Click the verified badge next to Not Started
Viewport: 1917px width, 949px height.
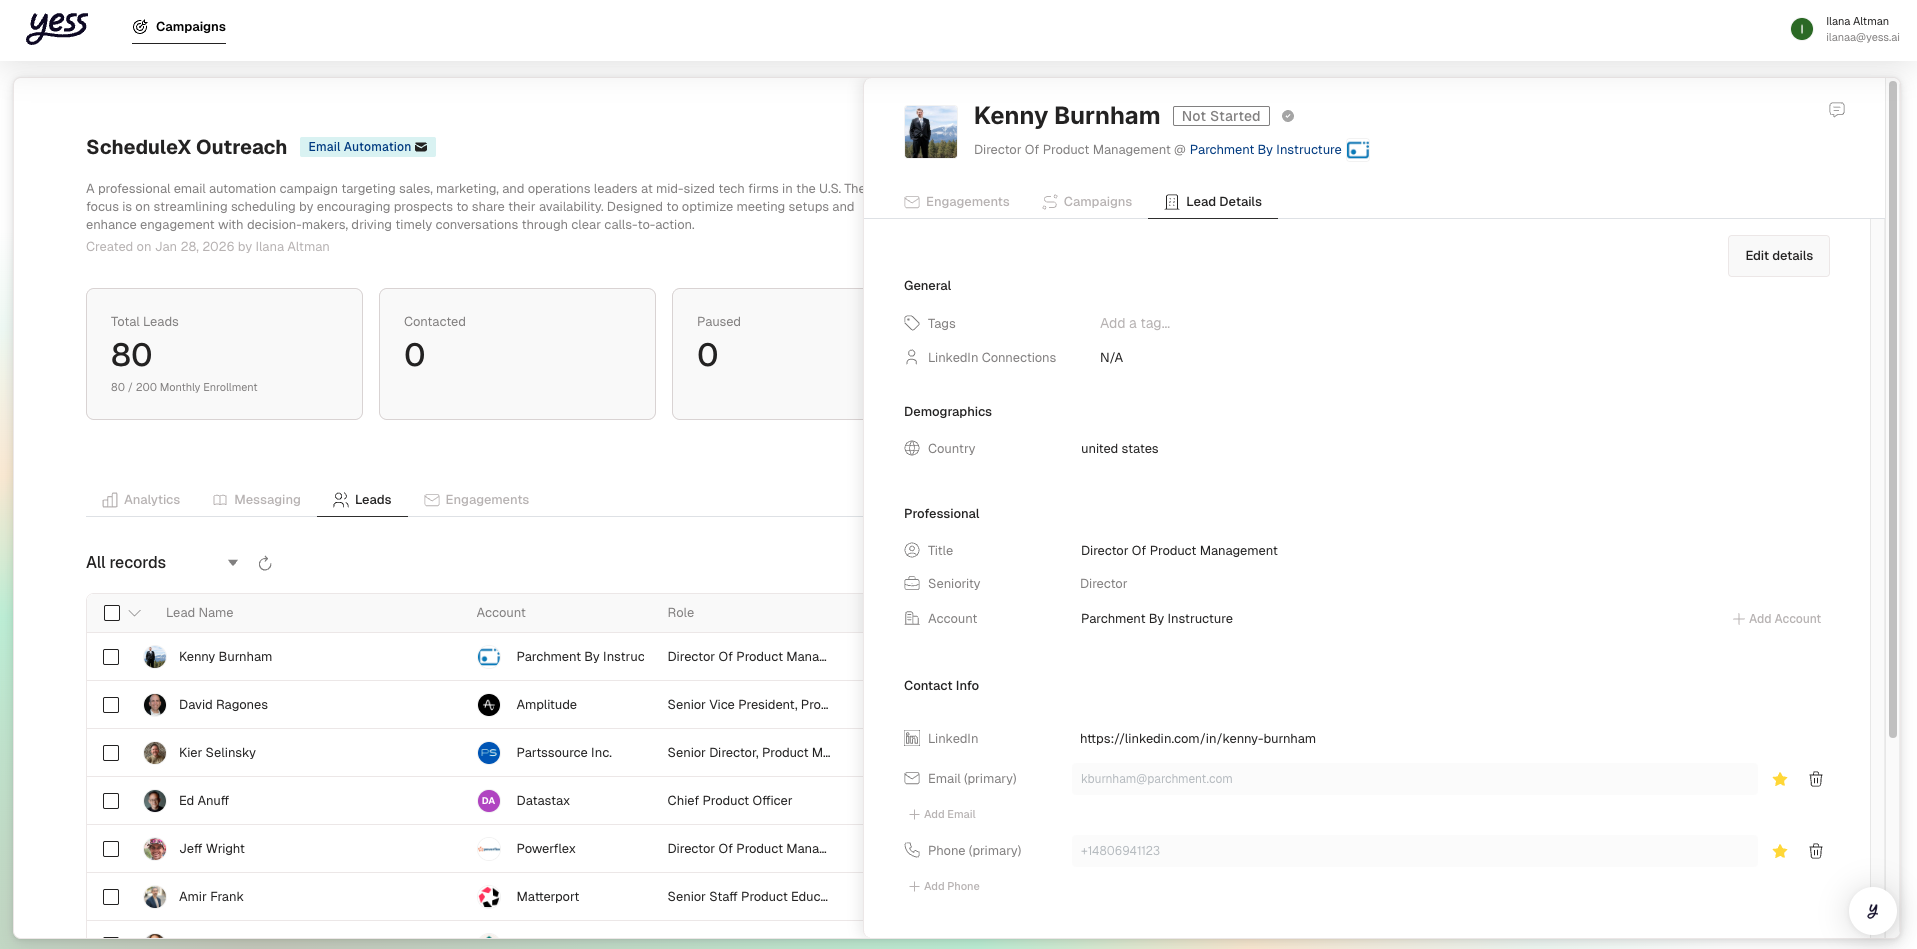pyautogui.click(x=1288, y=116)
